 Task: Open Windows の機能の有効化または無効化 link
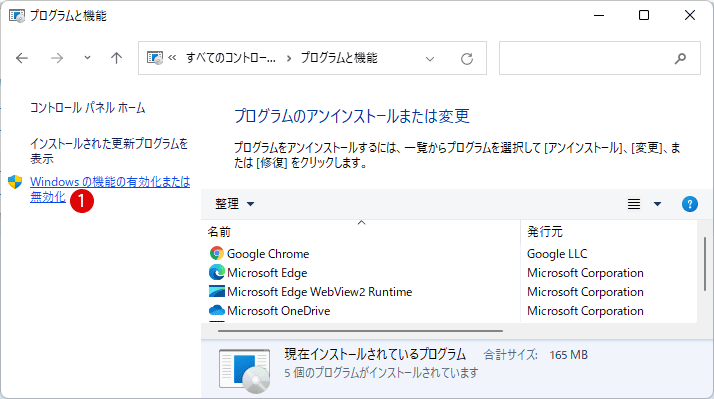click(110, 189)
